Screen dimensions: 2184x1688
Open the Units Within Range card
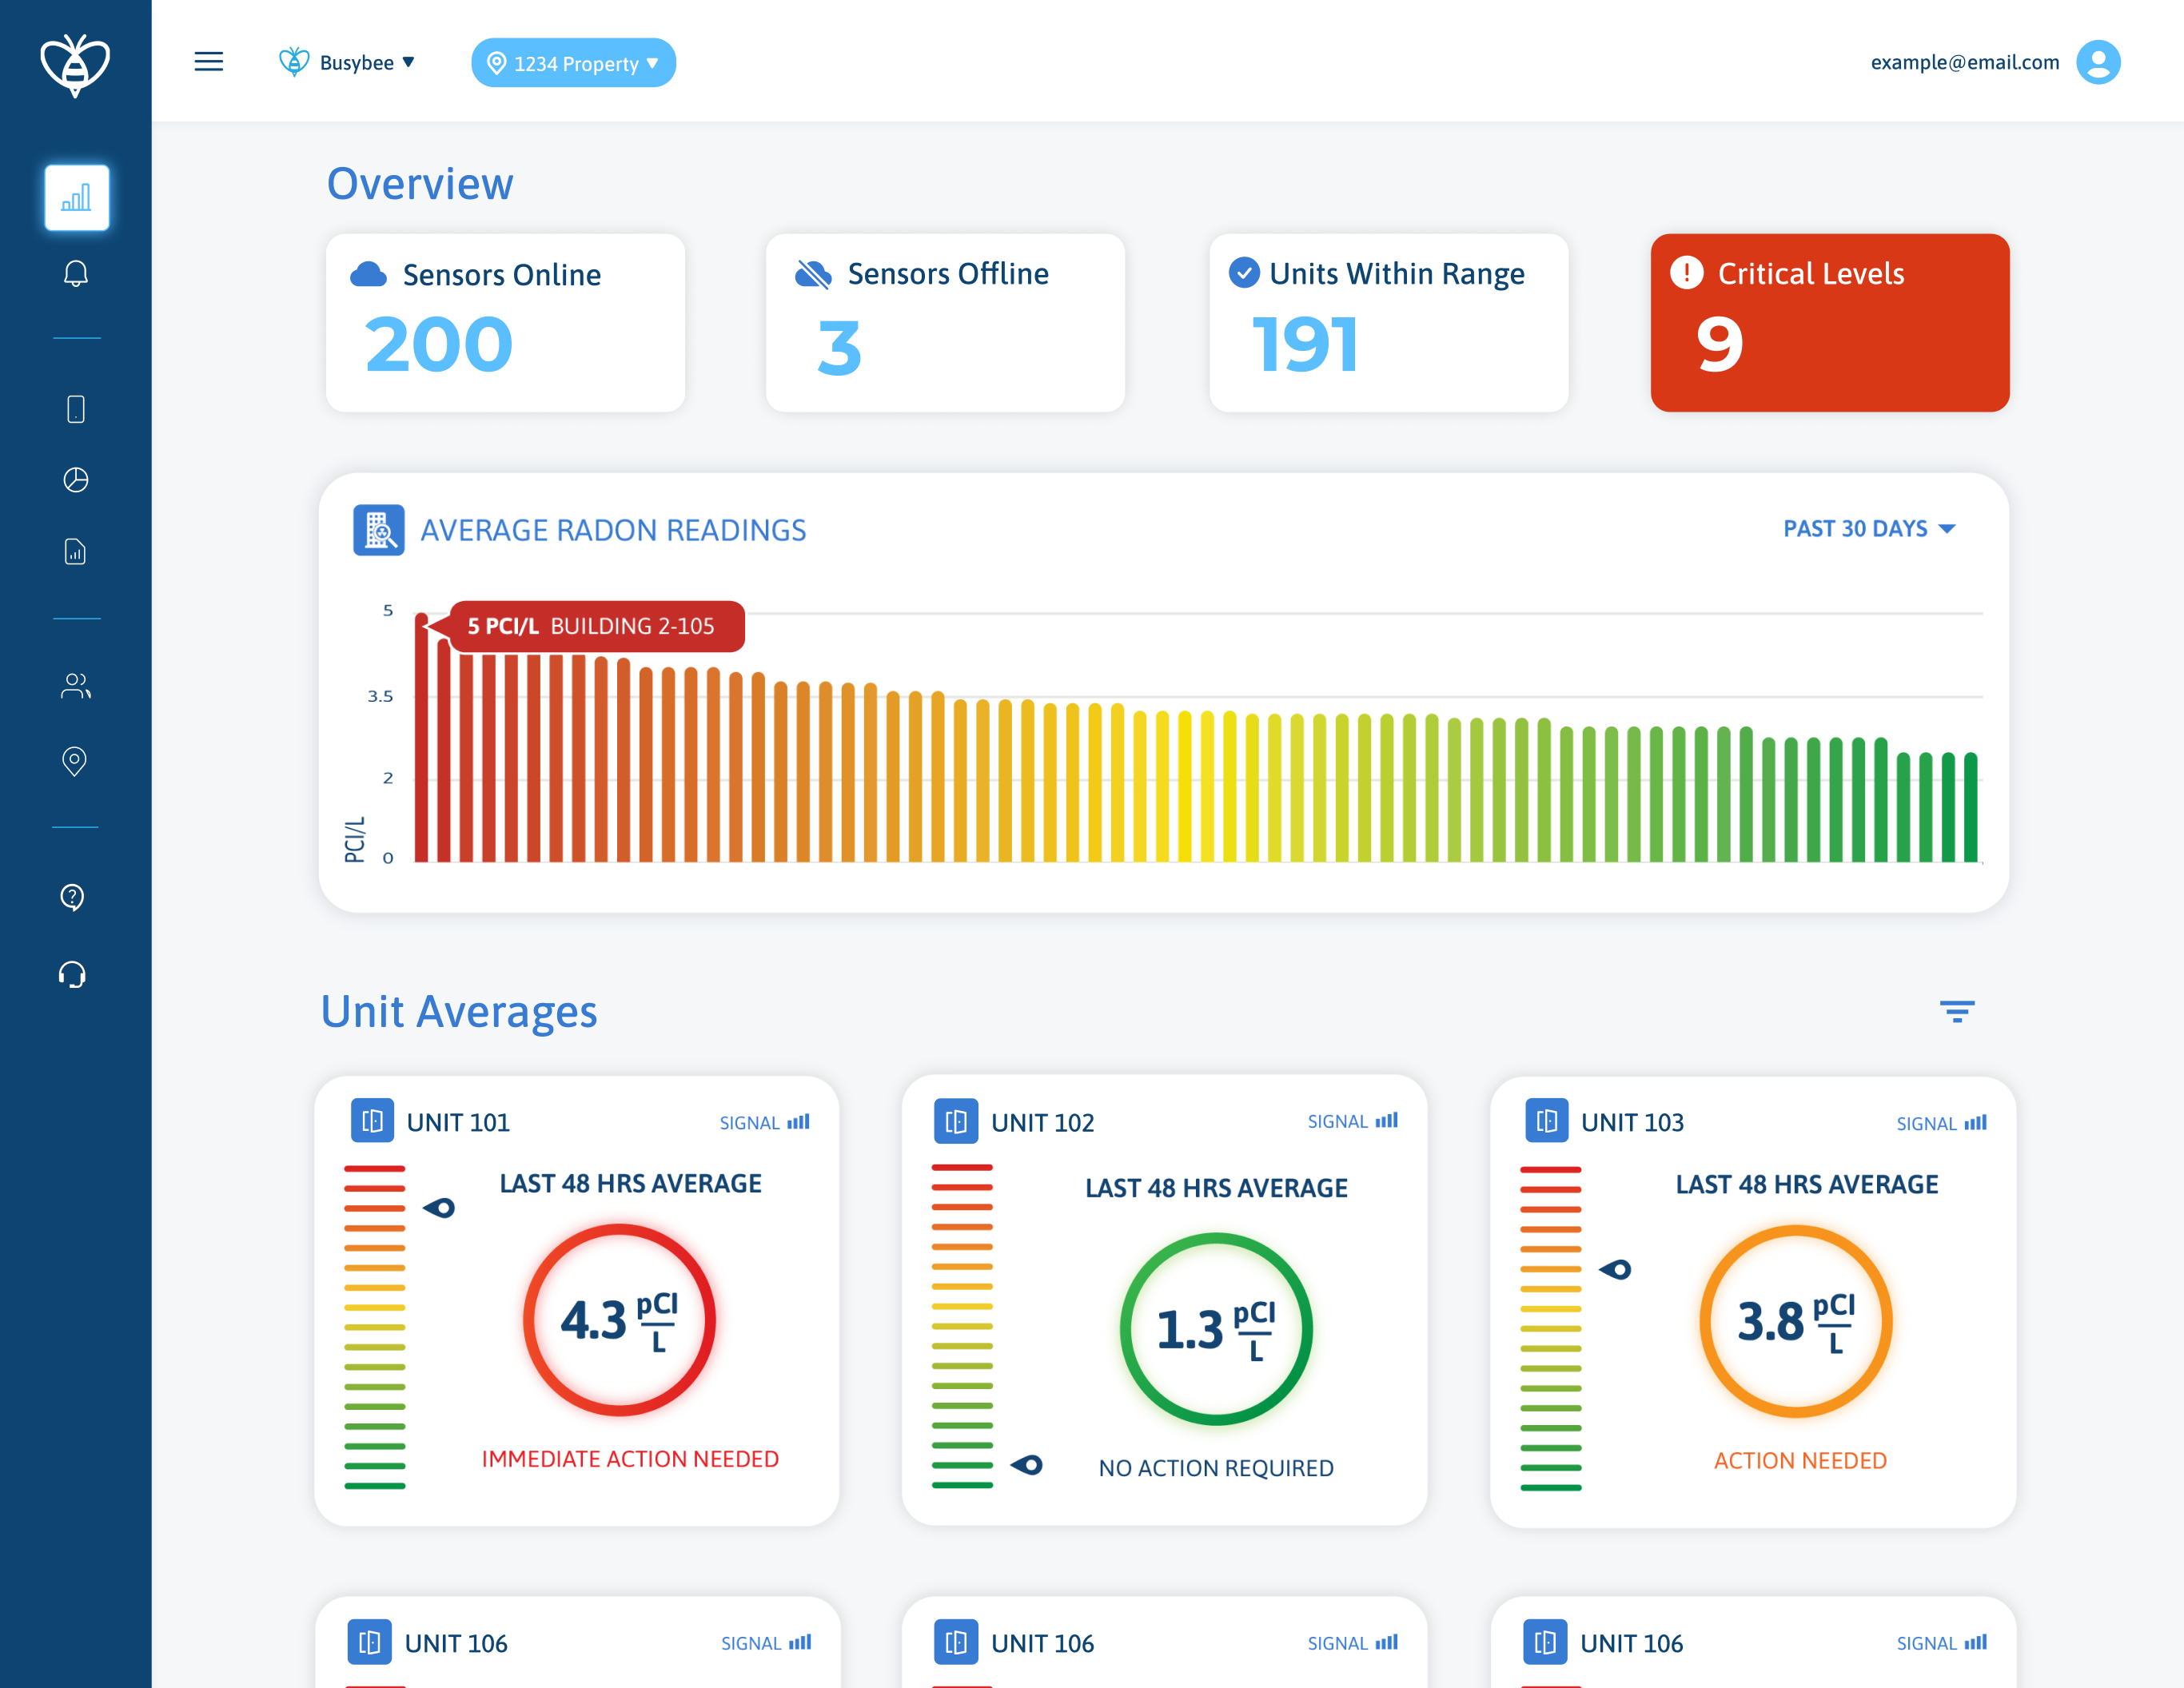coord(1388,322)
